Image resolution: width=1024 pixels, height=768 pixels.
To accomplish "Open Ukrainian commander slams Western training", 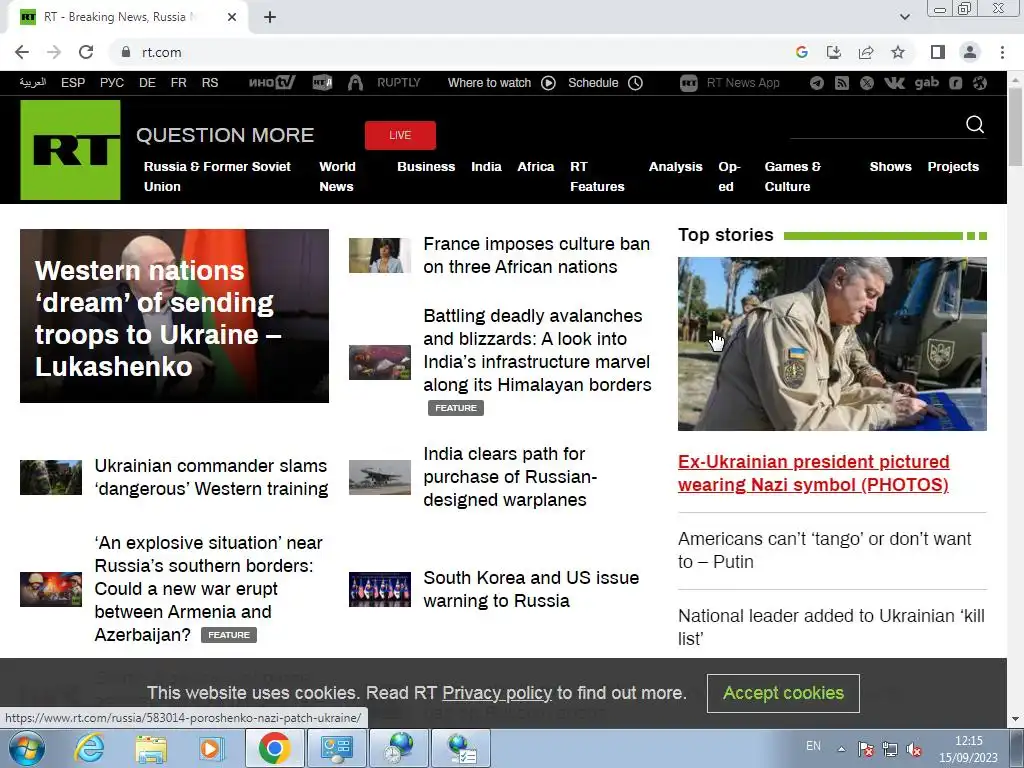I will tap(211, 477).
